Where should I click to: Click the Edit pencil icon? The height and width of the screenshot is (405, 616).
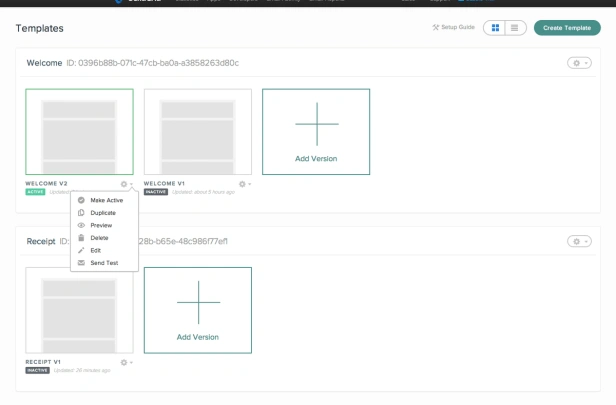(81, 250)
